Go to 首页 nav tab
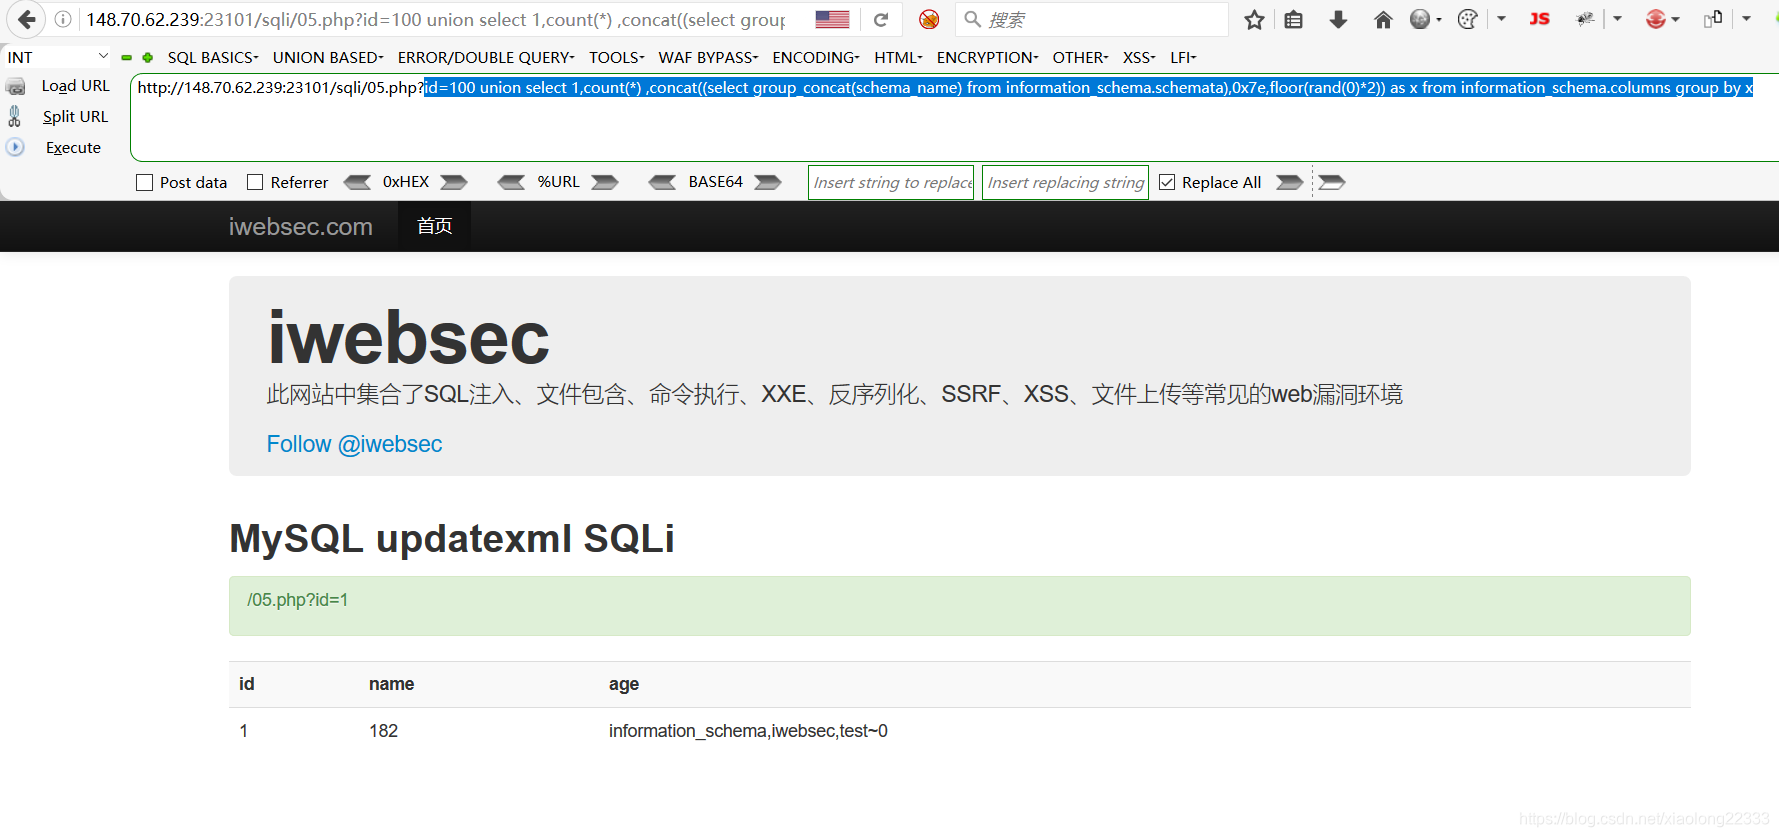The height and width of the screenshot is (837, 1779). (x=434, y=226)
